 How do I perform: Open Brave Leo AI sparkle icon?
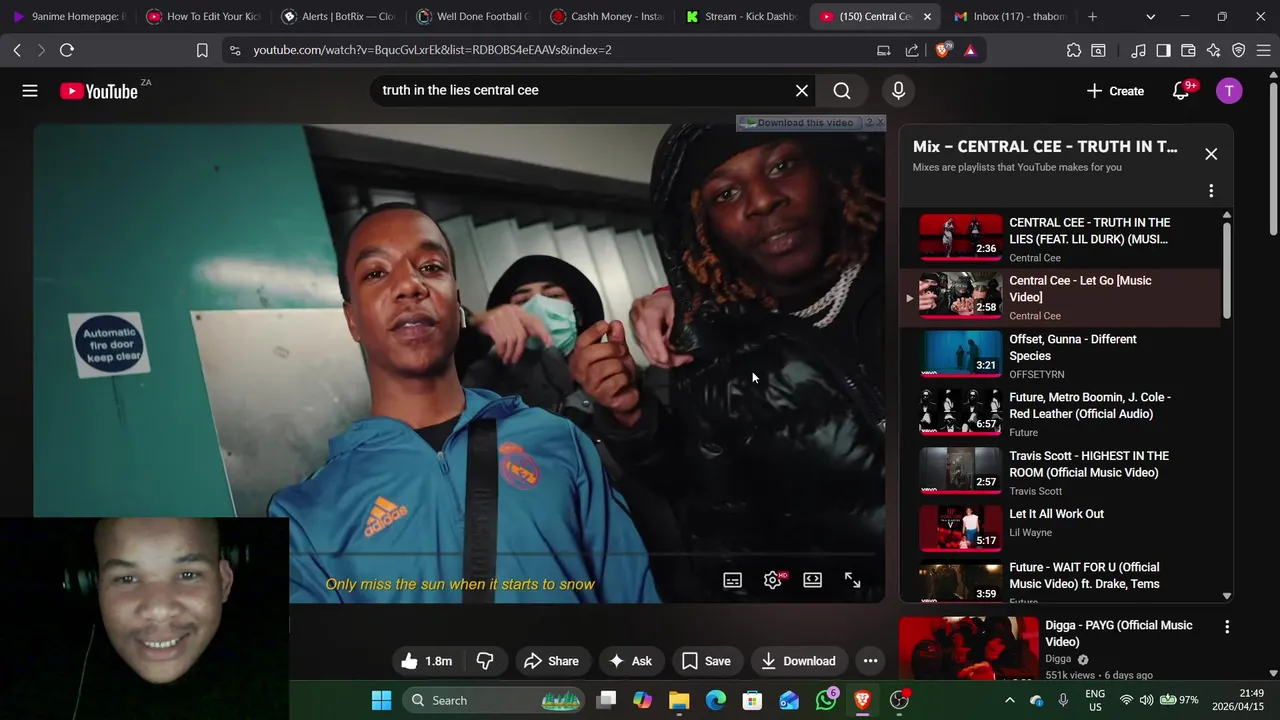point(1213,50)
